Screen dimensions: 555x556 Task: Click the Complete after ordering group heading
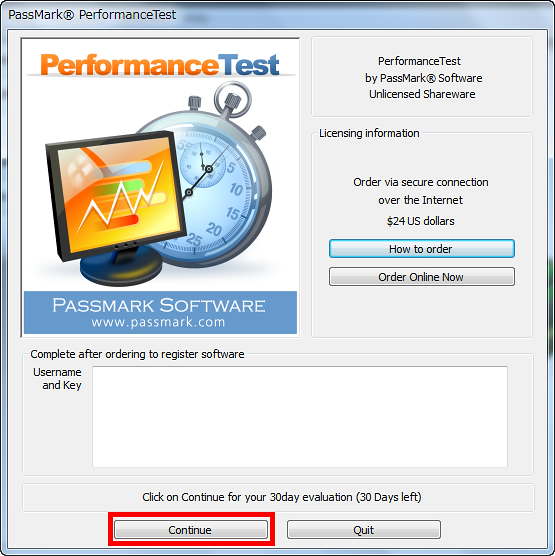(x=137, y=354)
